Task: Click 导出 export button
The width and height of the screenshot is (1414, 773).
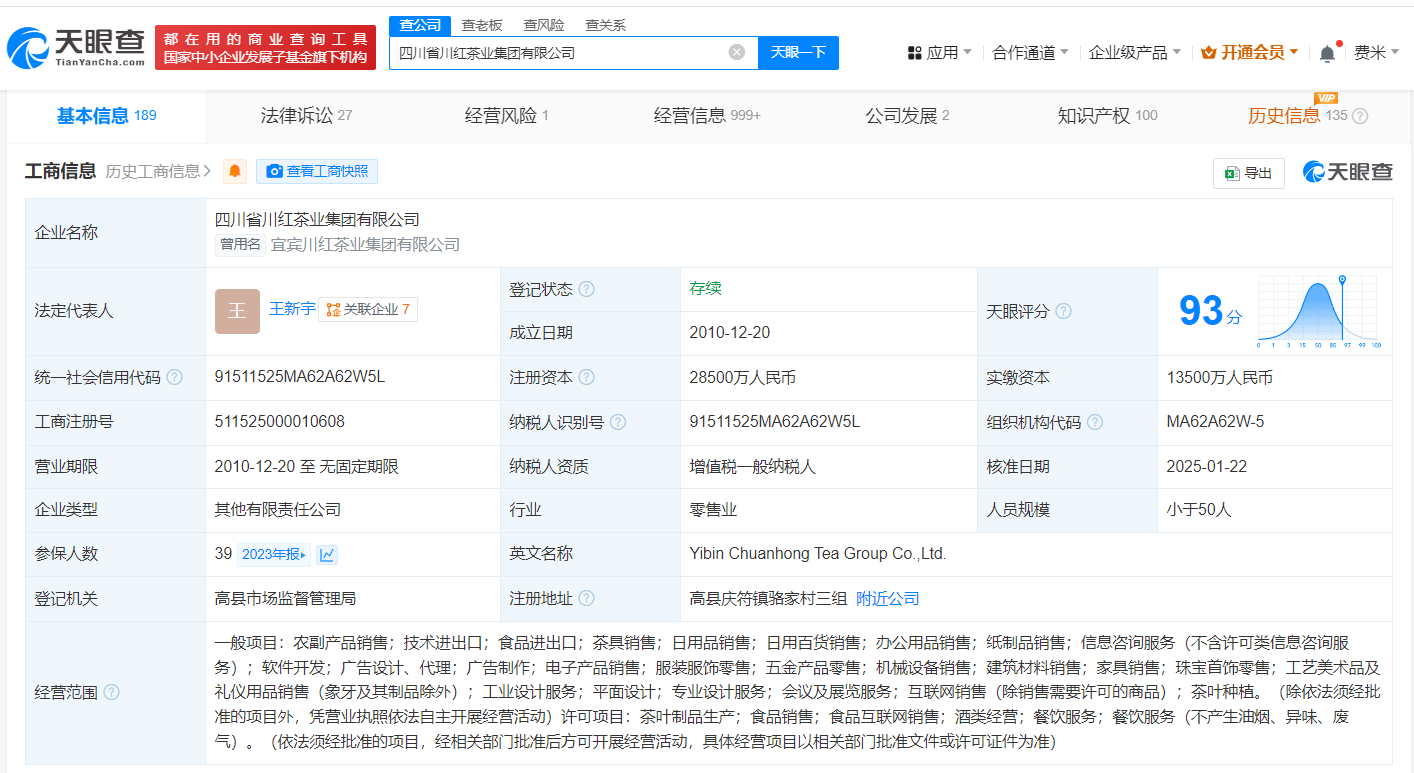Action: (x=1248, y=173)
